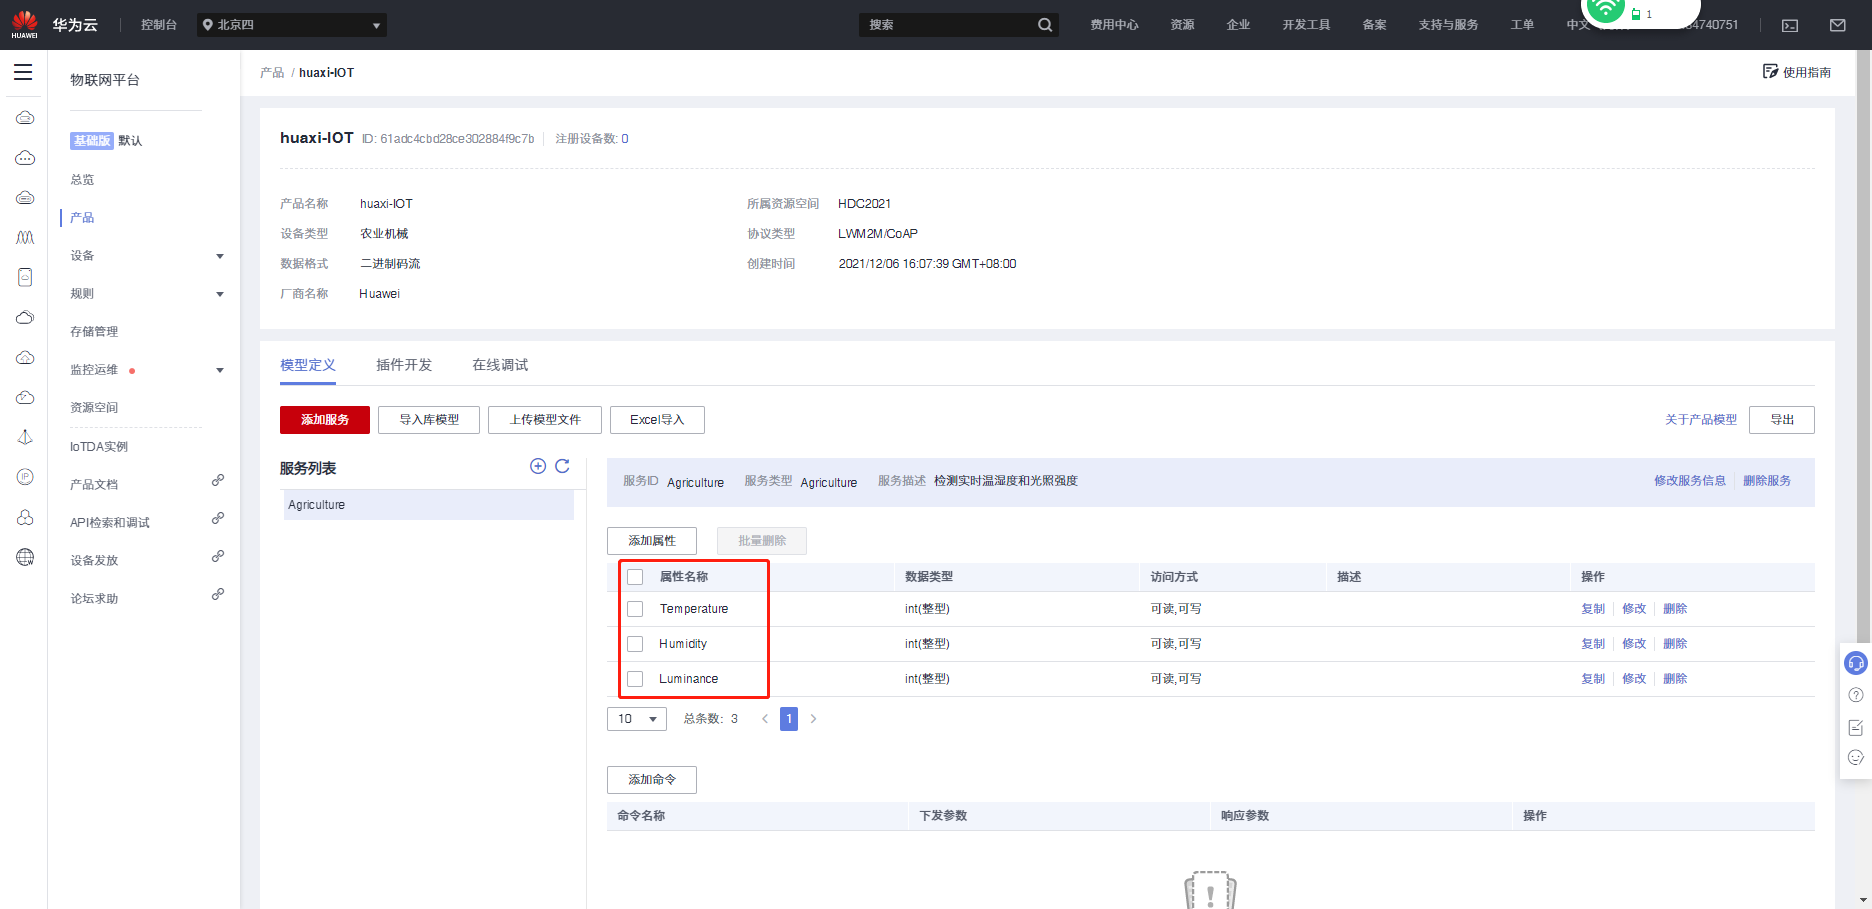Click the link icon beside 设备发放
The image size is (1872, 909).
point(218,557)
